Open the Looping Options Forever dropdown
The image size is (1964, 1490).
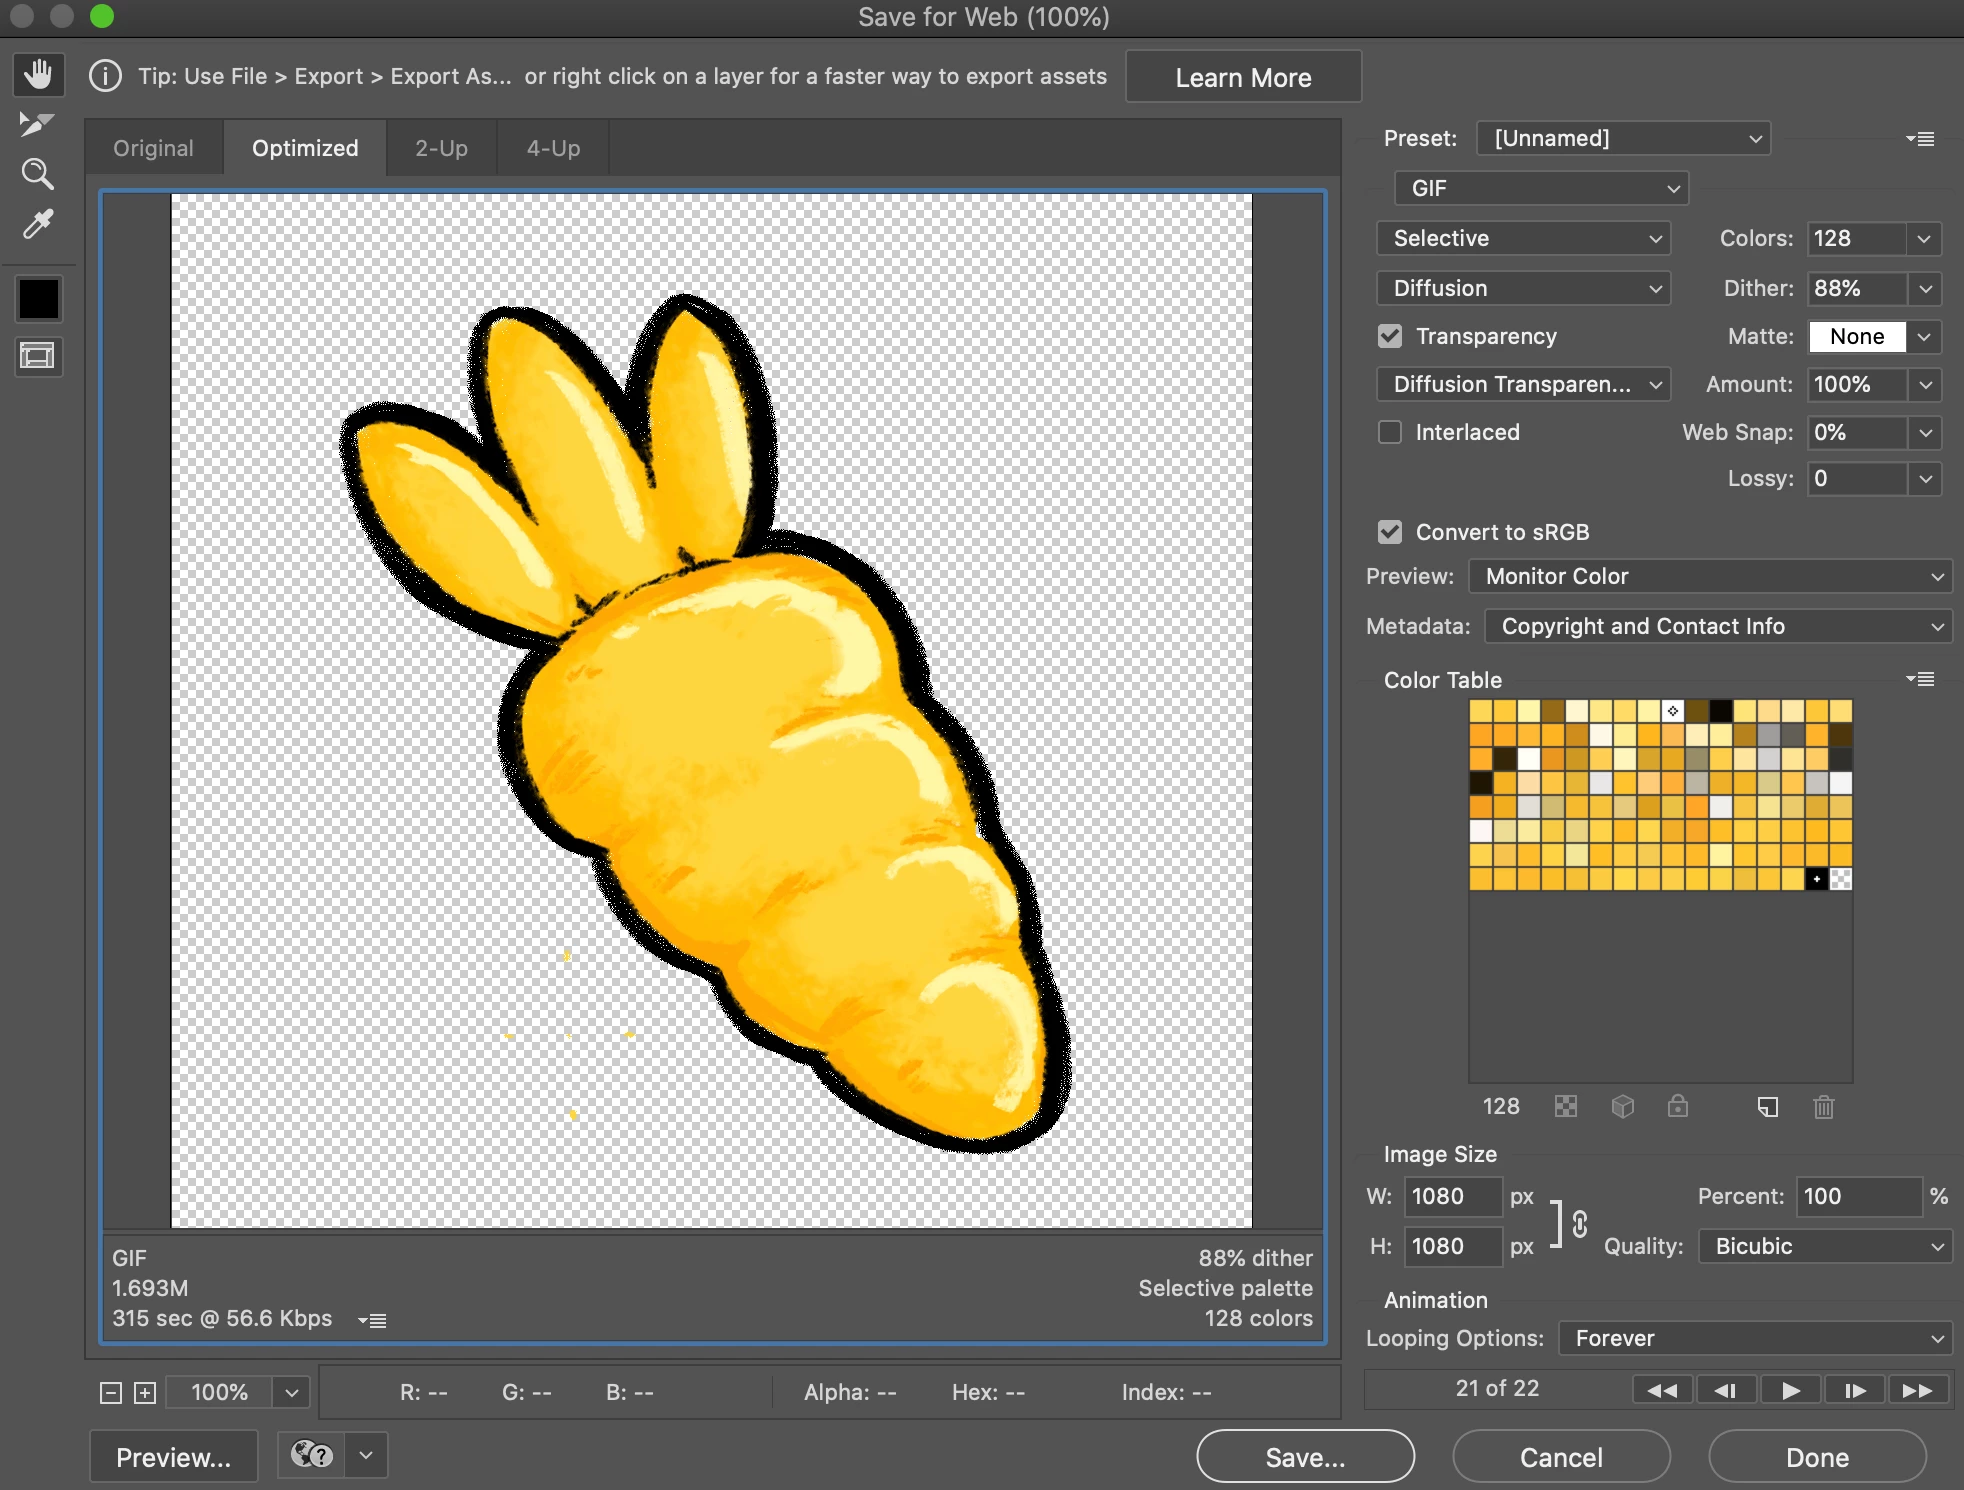1755,1338
